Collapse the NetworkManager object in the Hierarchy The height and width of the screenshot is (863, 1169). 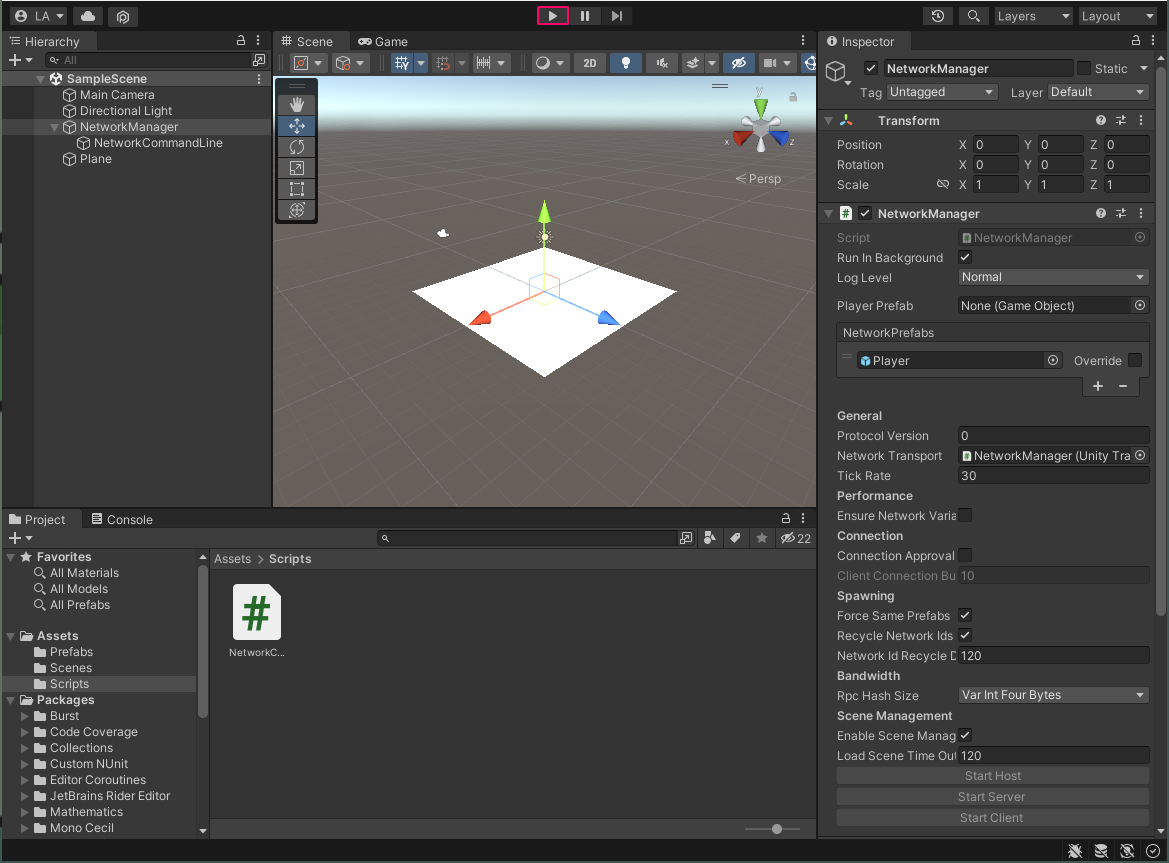click(55, 128)
